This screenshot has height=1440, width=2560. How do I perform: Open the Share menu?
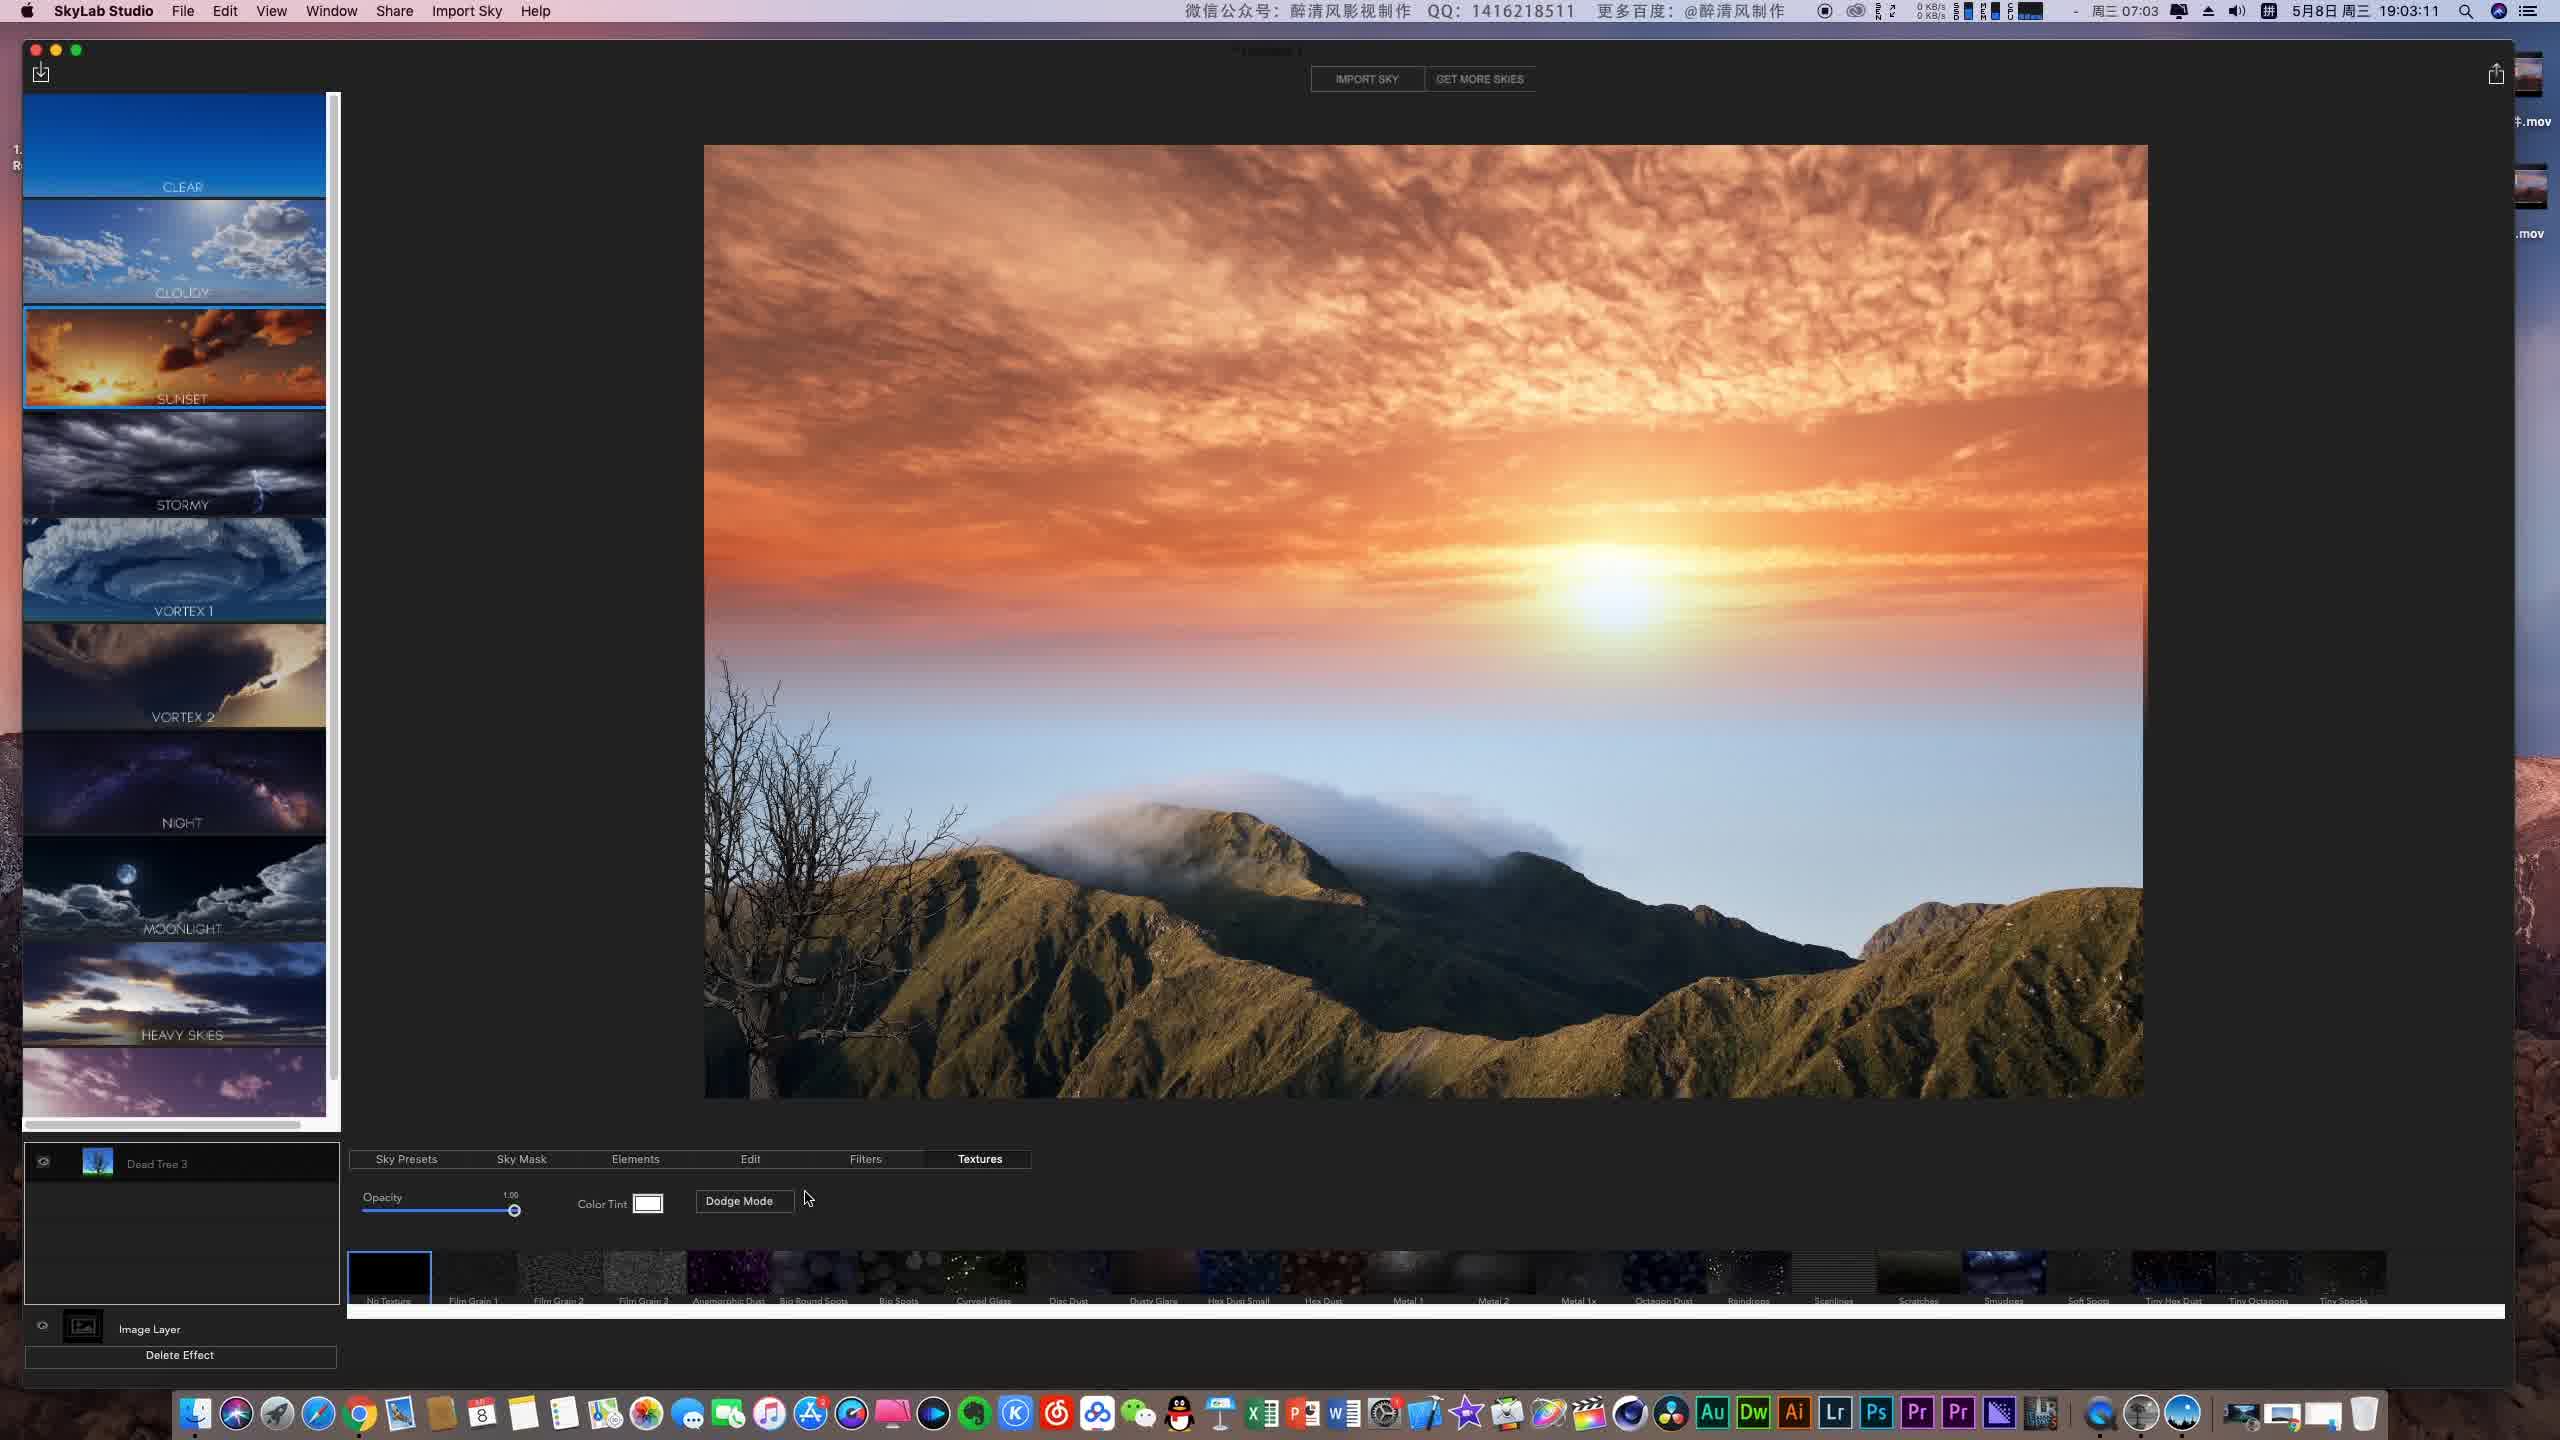coord(394,11)
